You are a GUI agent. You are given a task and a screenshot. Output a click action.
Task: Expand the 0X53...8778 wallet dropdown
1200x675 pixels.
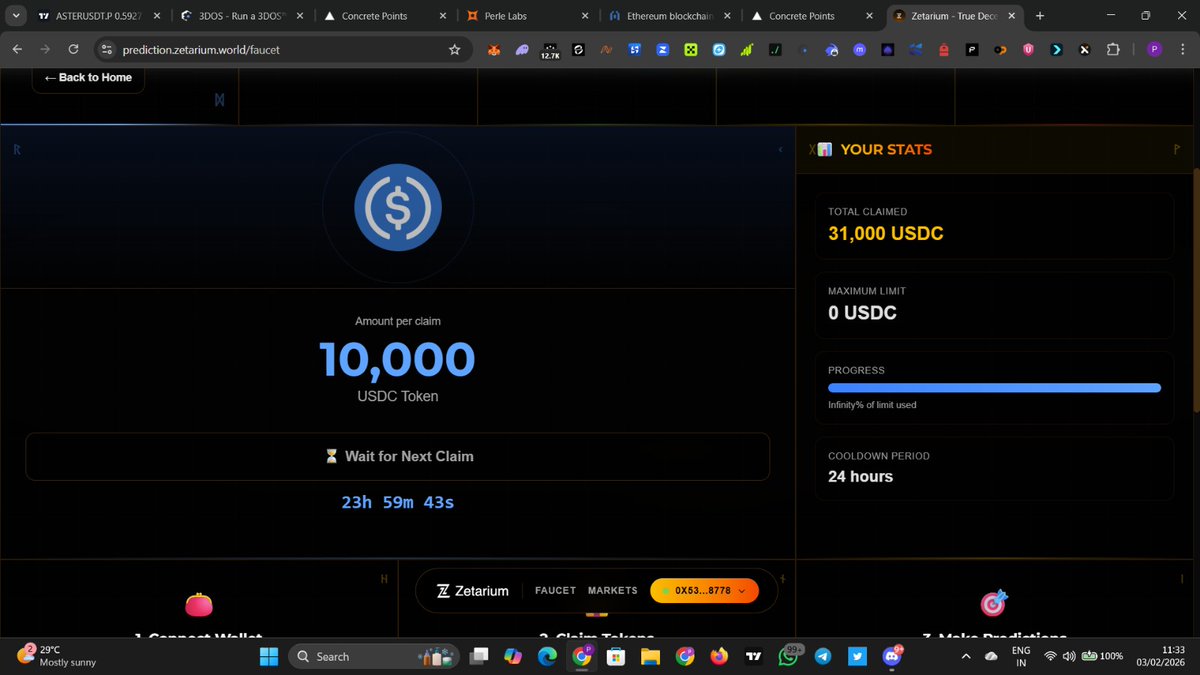pyautogui.click(x=704, y=590)
